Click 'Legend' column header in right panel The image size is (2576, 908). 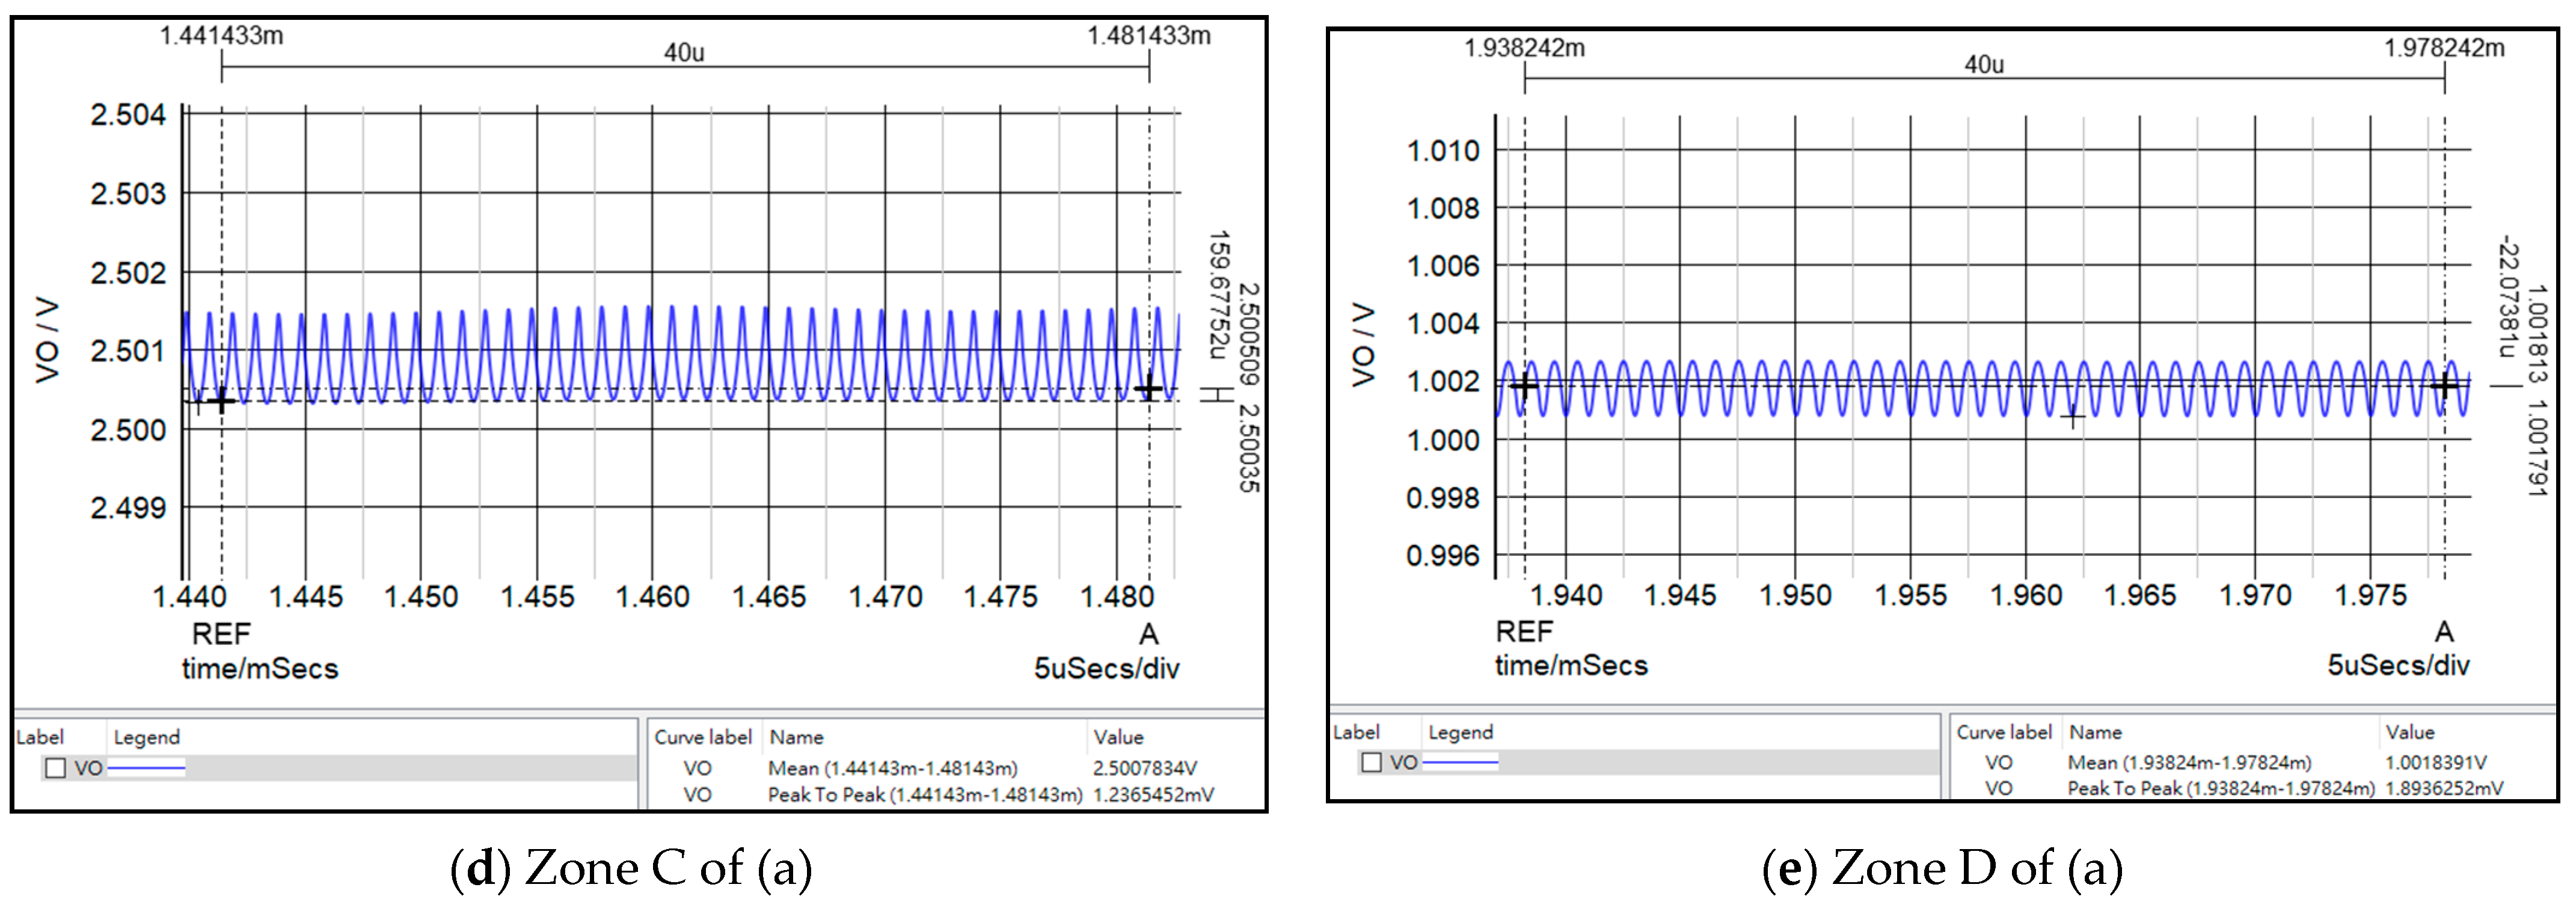click(1460, 732)
